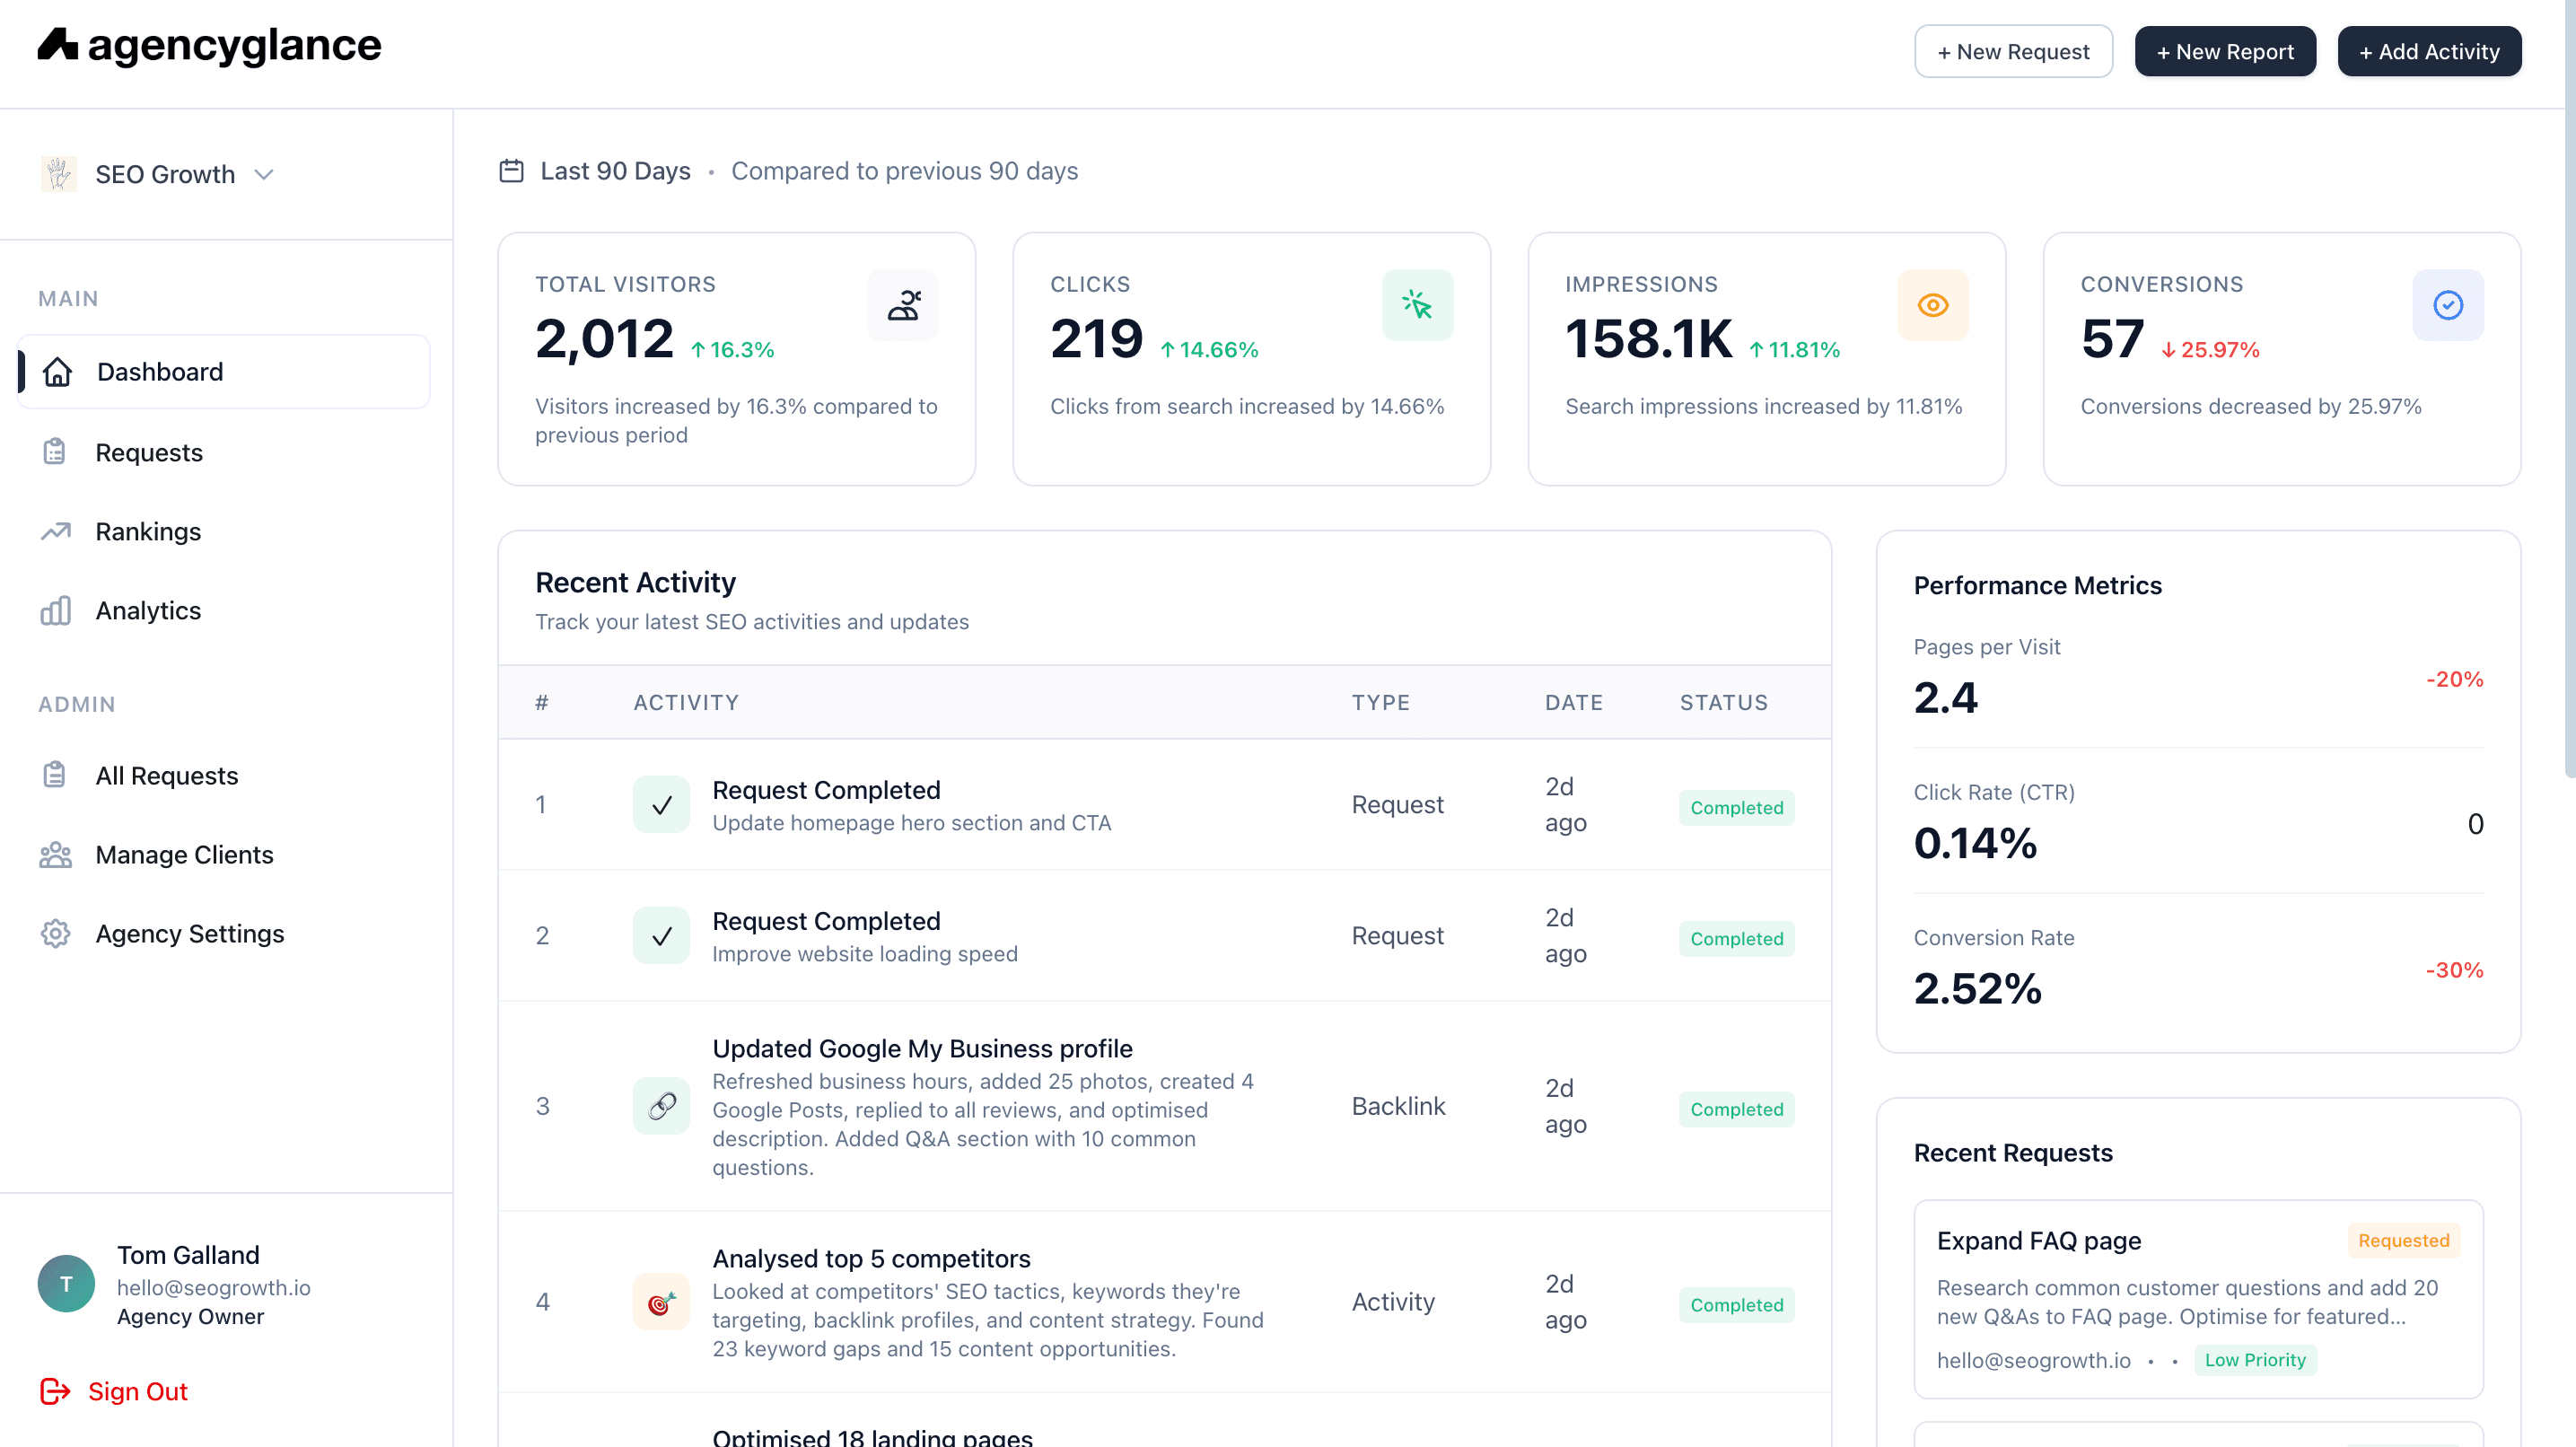2576x1447 pixels.
Task: Click the ACTIVITY column header
Action: coord(686,703)
